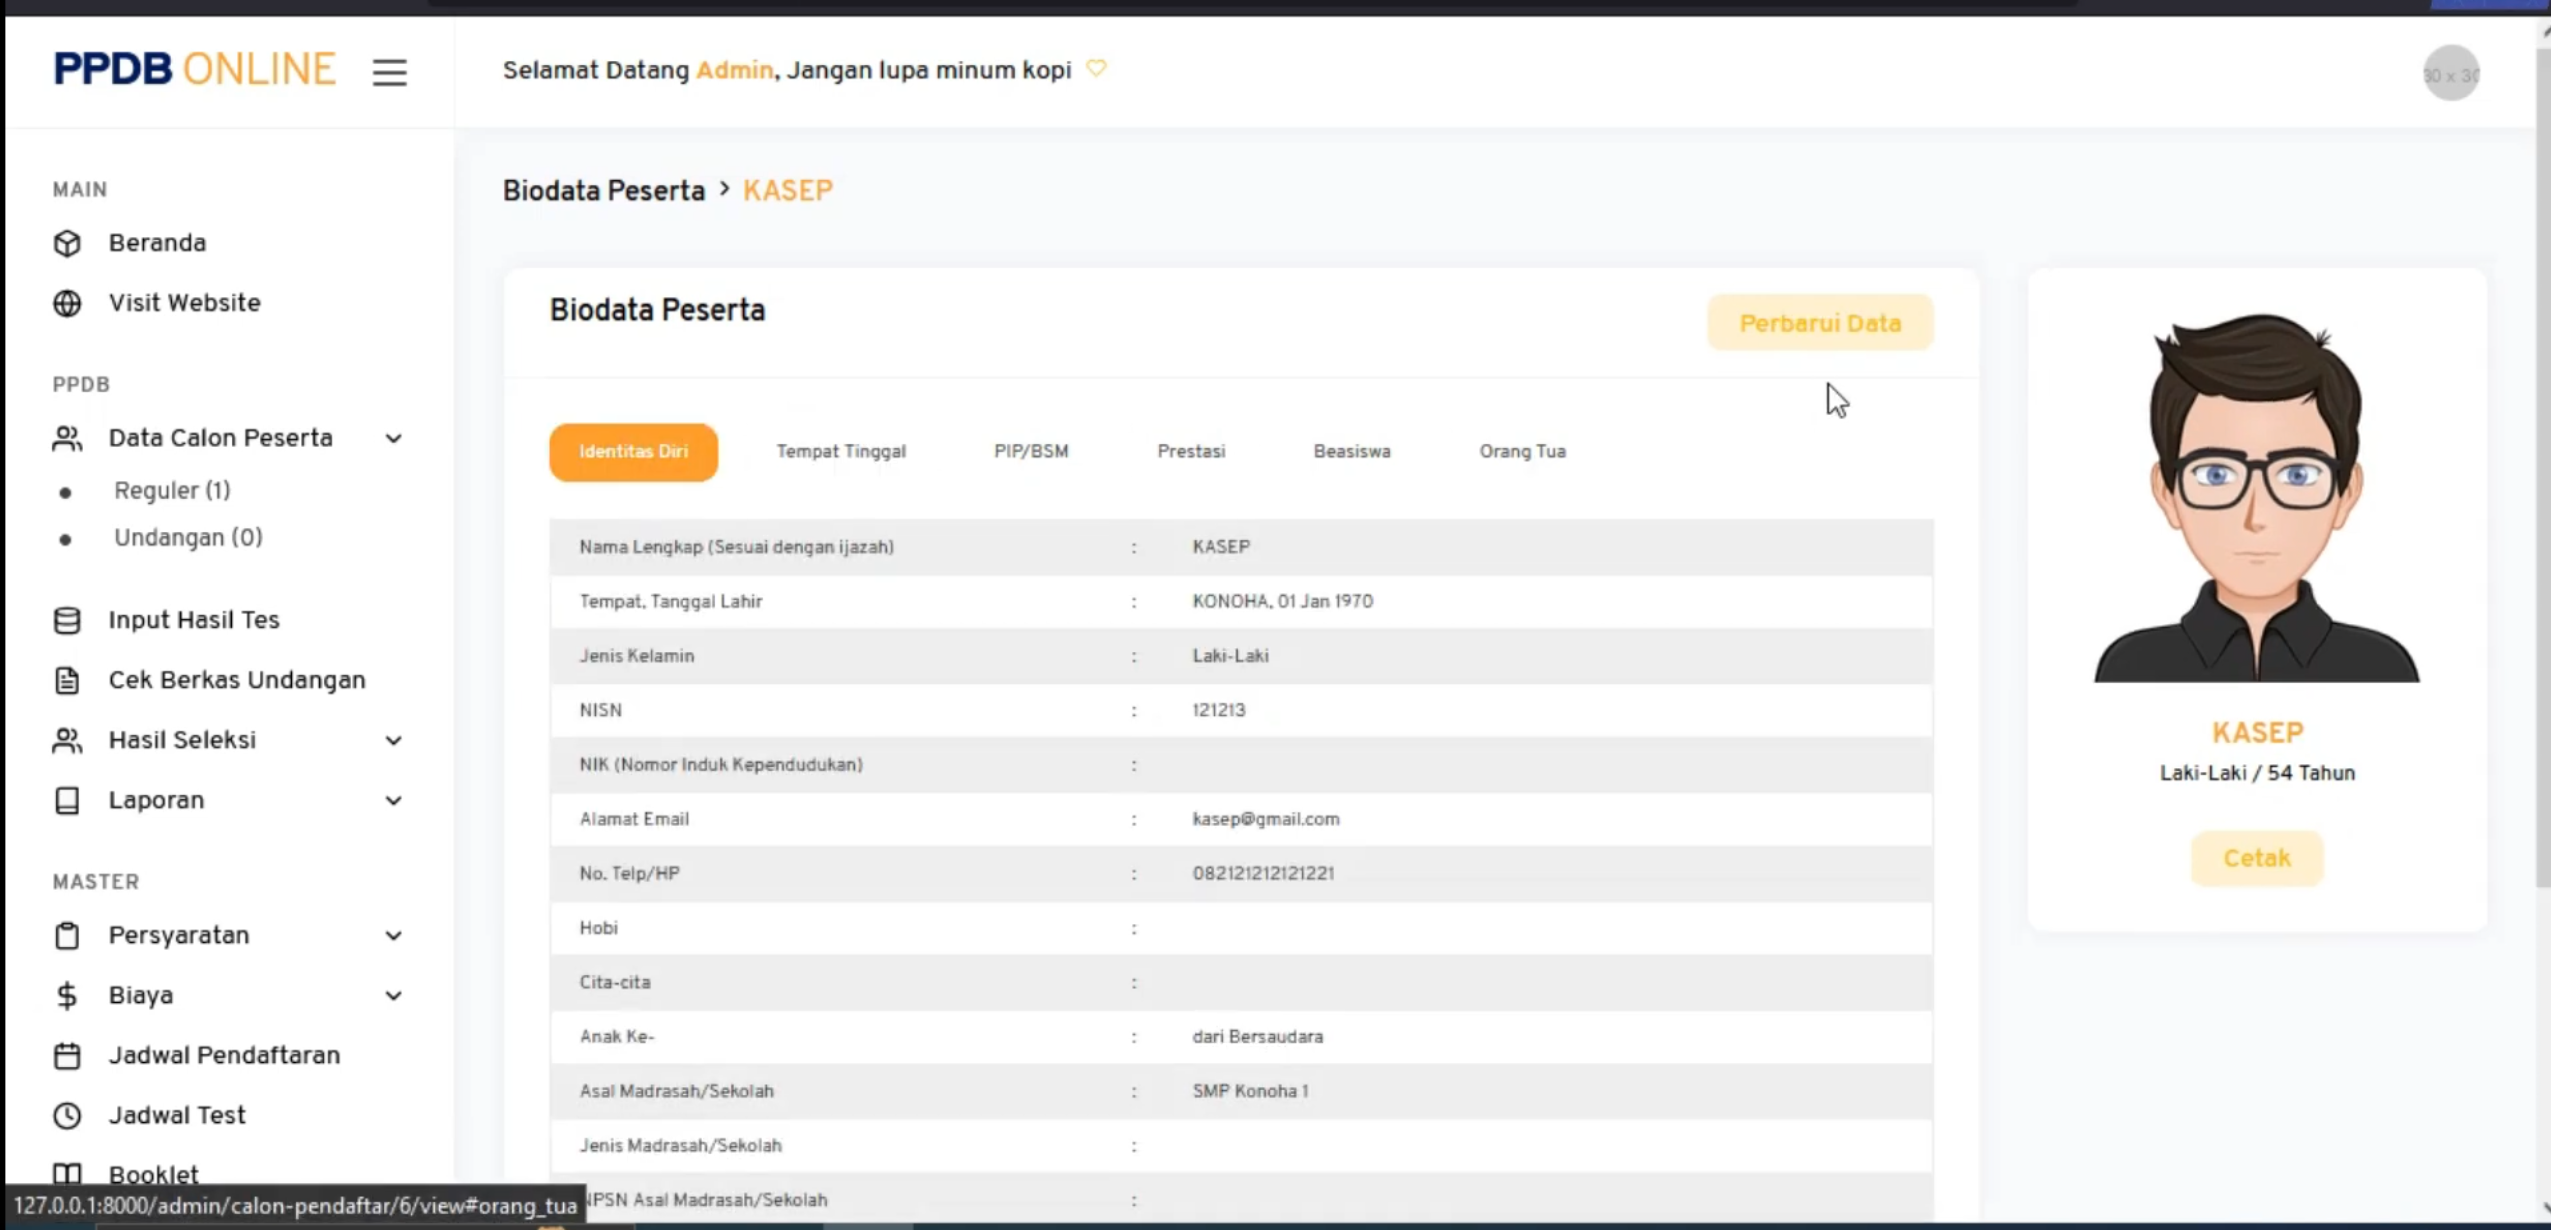The width and height of the screenshot is (2551, 1230).
Task: Open Undangan (0) participant list
Action: pyautogui.click(x=188, y=538)
